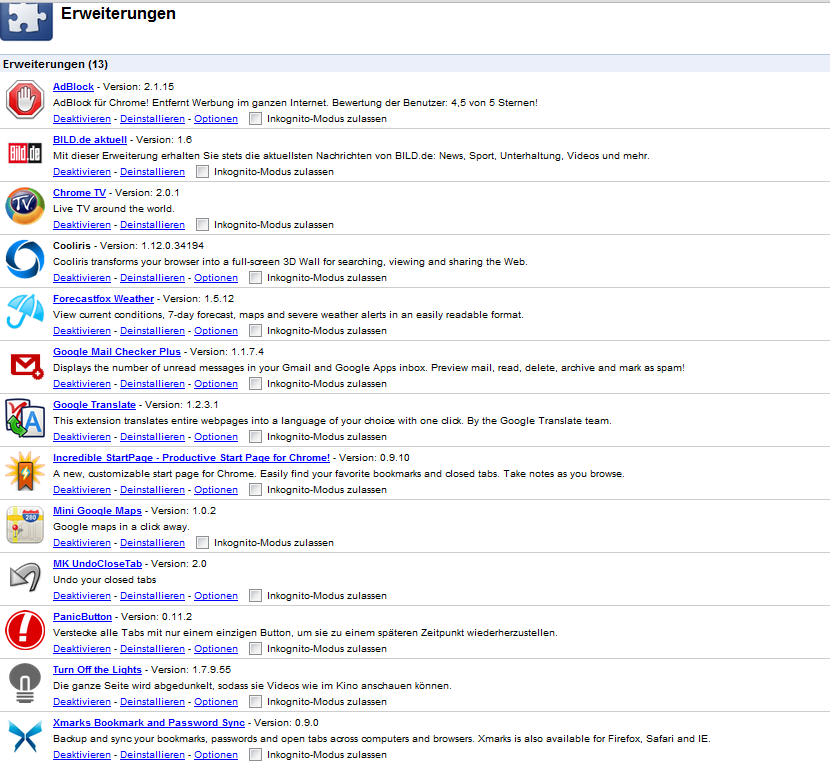Viewport: 830px width, 764px height.
Task: Open the Google Translate title link
Action: click(x=94, y=405)
